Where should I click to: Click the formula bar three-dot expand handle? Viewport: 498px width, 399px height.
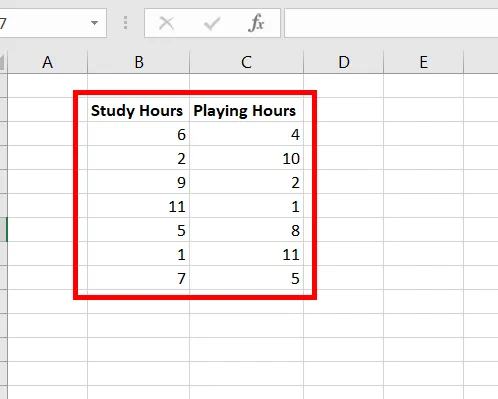pyautogui.click(x=125, y=23)
